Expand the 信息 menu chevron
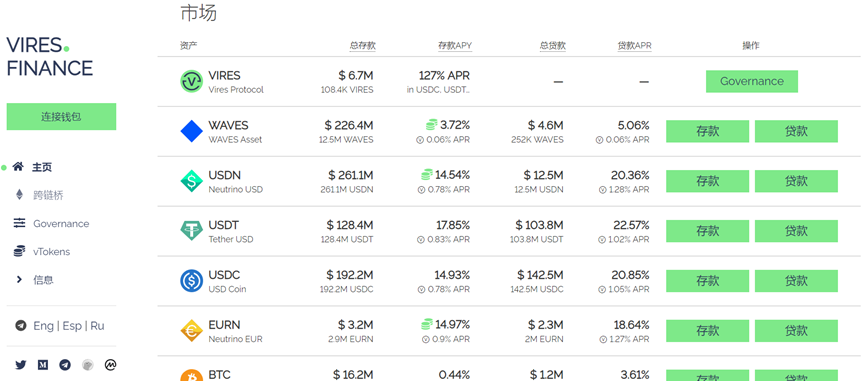 19,280
